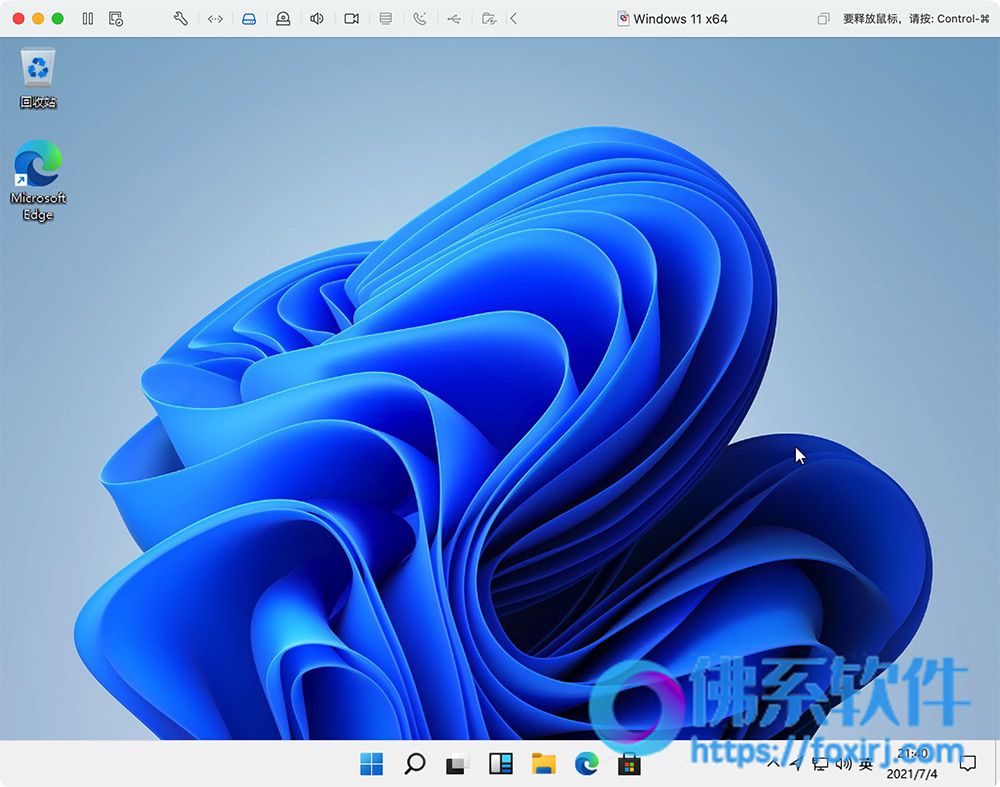Click the hard disk device icon
The image size is (1000, 787).
click(249, 19)
